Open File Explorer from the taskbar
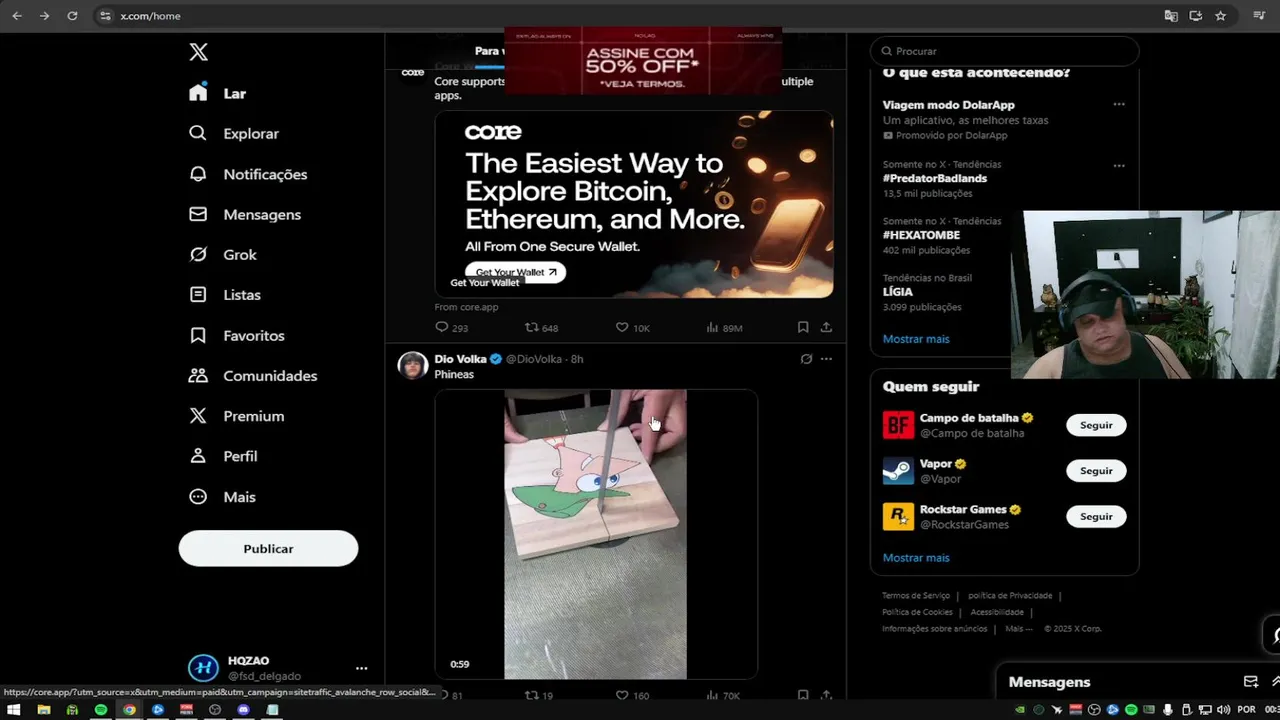Screen dimensions: 1280x720 (x=43, y=710)
